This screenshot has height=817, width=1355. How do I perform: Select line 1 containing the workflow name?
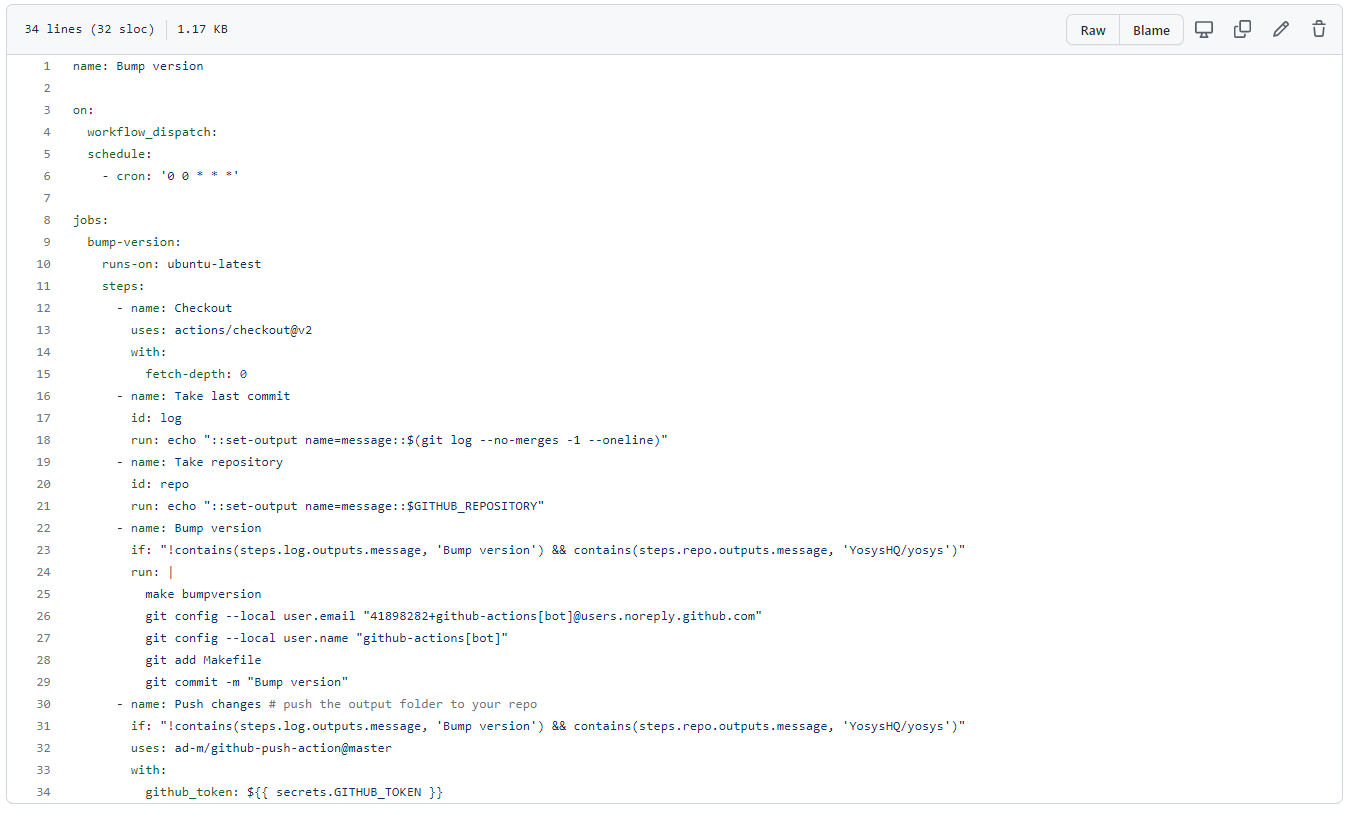(x=46, y=65)
